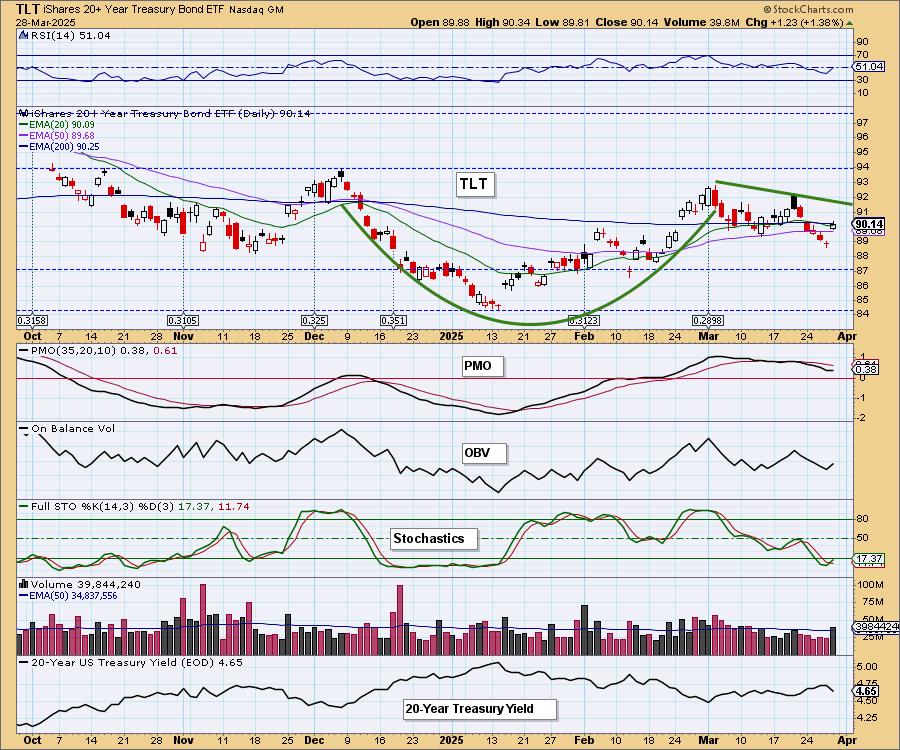Click the 0.325 dividend marker label

pyautogui.click(x=315, y=320)
